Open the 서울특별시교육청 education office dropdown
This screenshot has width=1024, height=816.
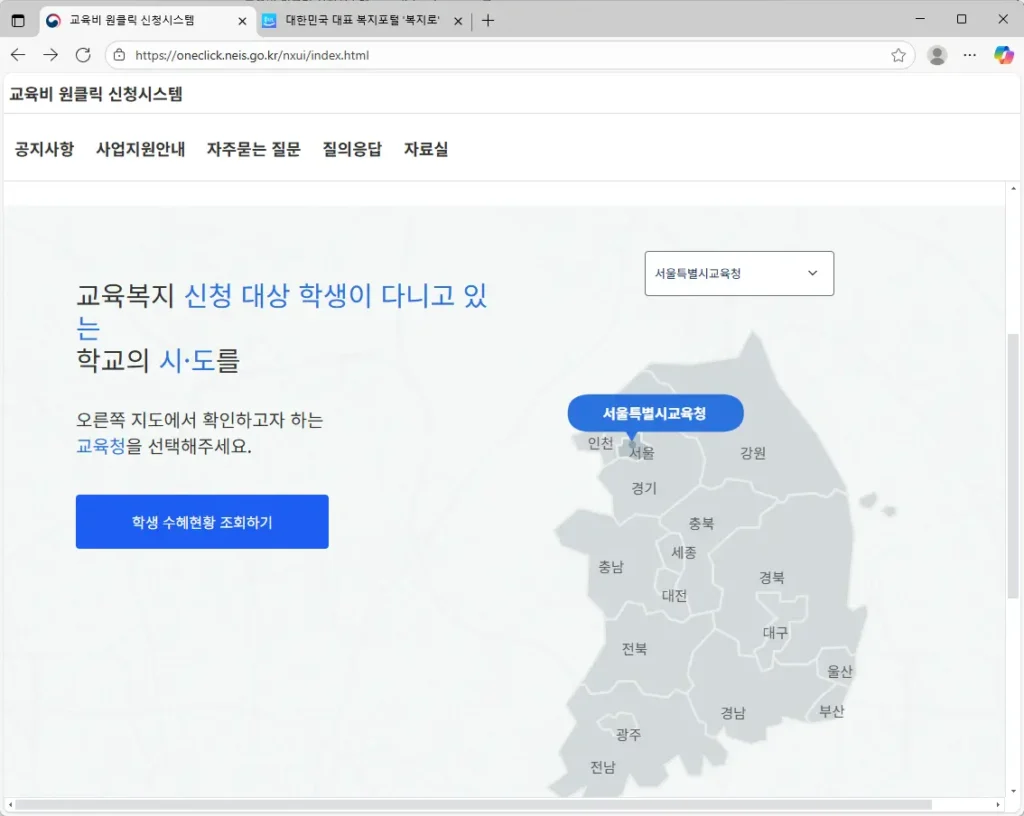[x=739, y=273]
